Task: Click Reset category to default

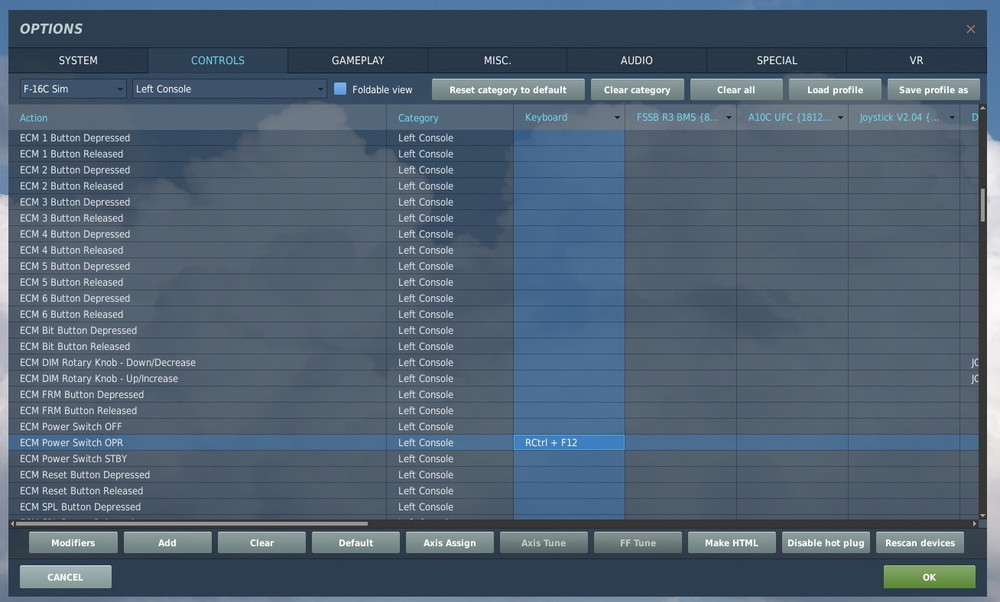Action: (x=508, y=89)
